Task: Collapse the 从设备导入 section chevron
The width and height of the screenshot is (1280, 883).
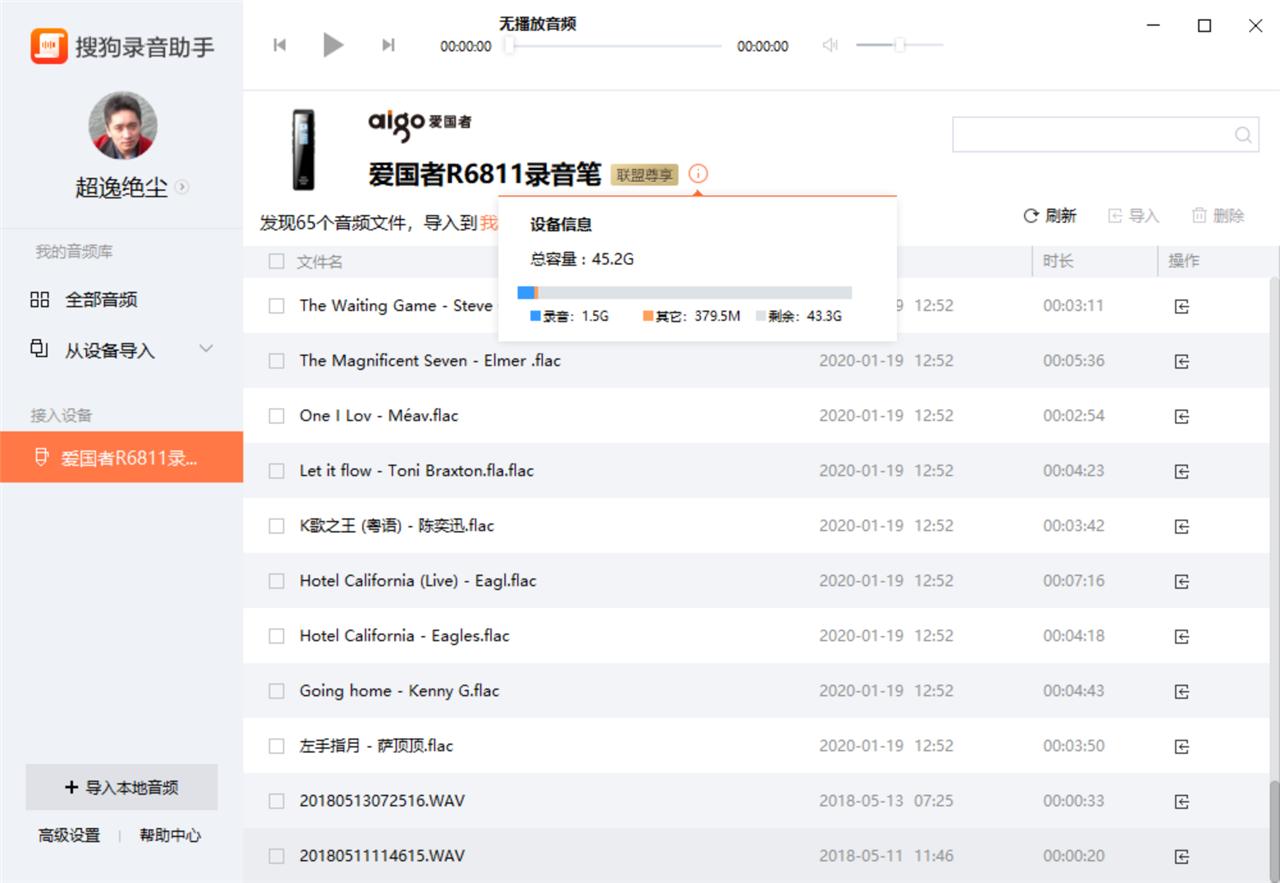Action: [206, 350]
